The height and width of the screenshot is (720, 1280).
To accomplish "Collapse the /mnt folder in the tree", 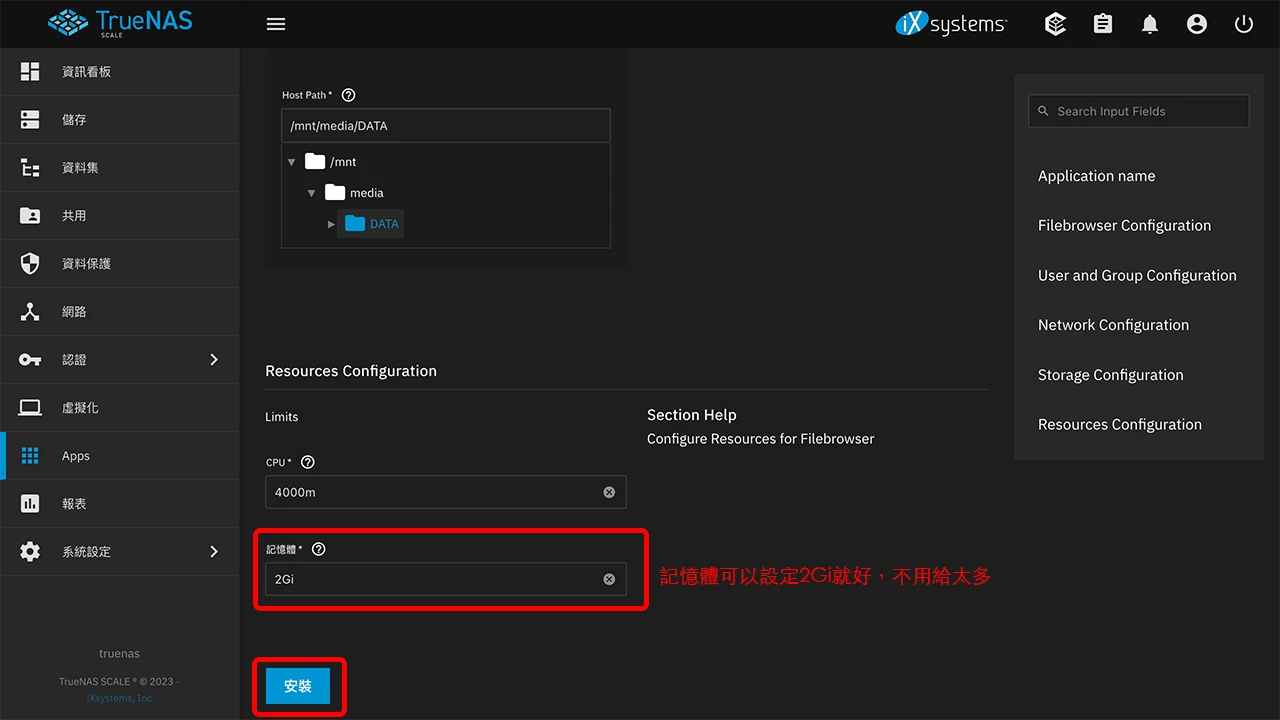I will click(292, 161).
